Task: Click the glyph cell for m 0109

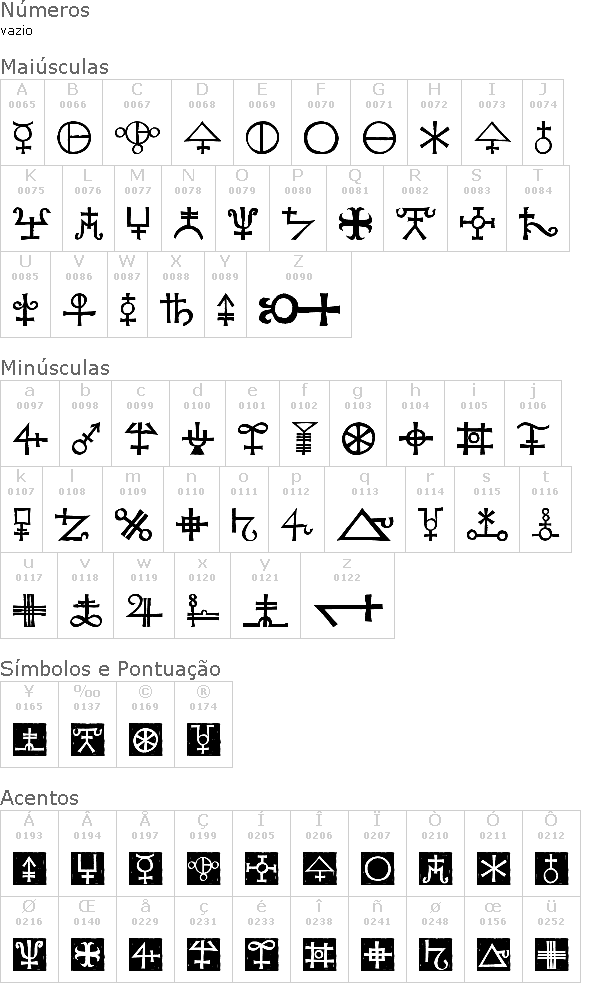Action: point(134,510)
